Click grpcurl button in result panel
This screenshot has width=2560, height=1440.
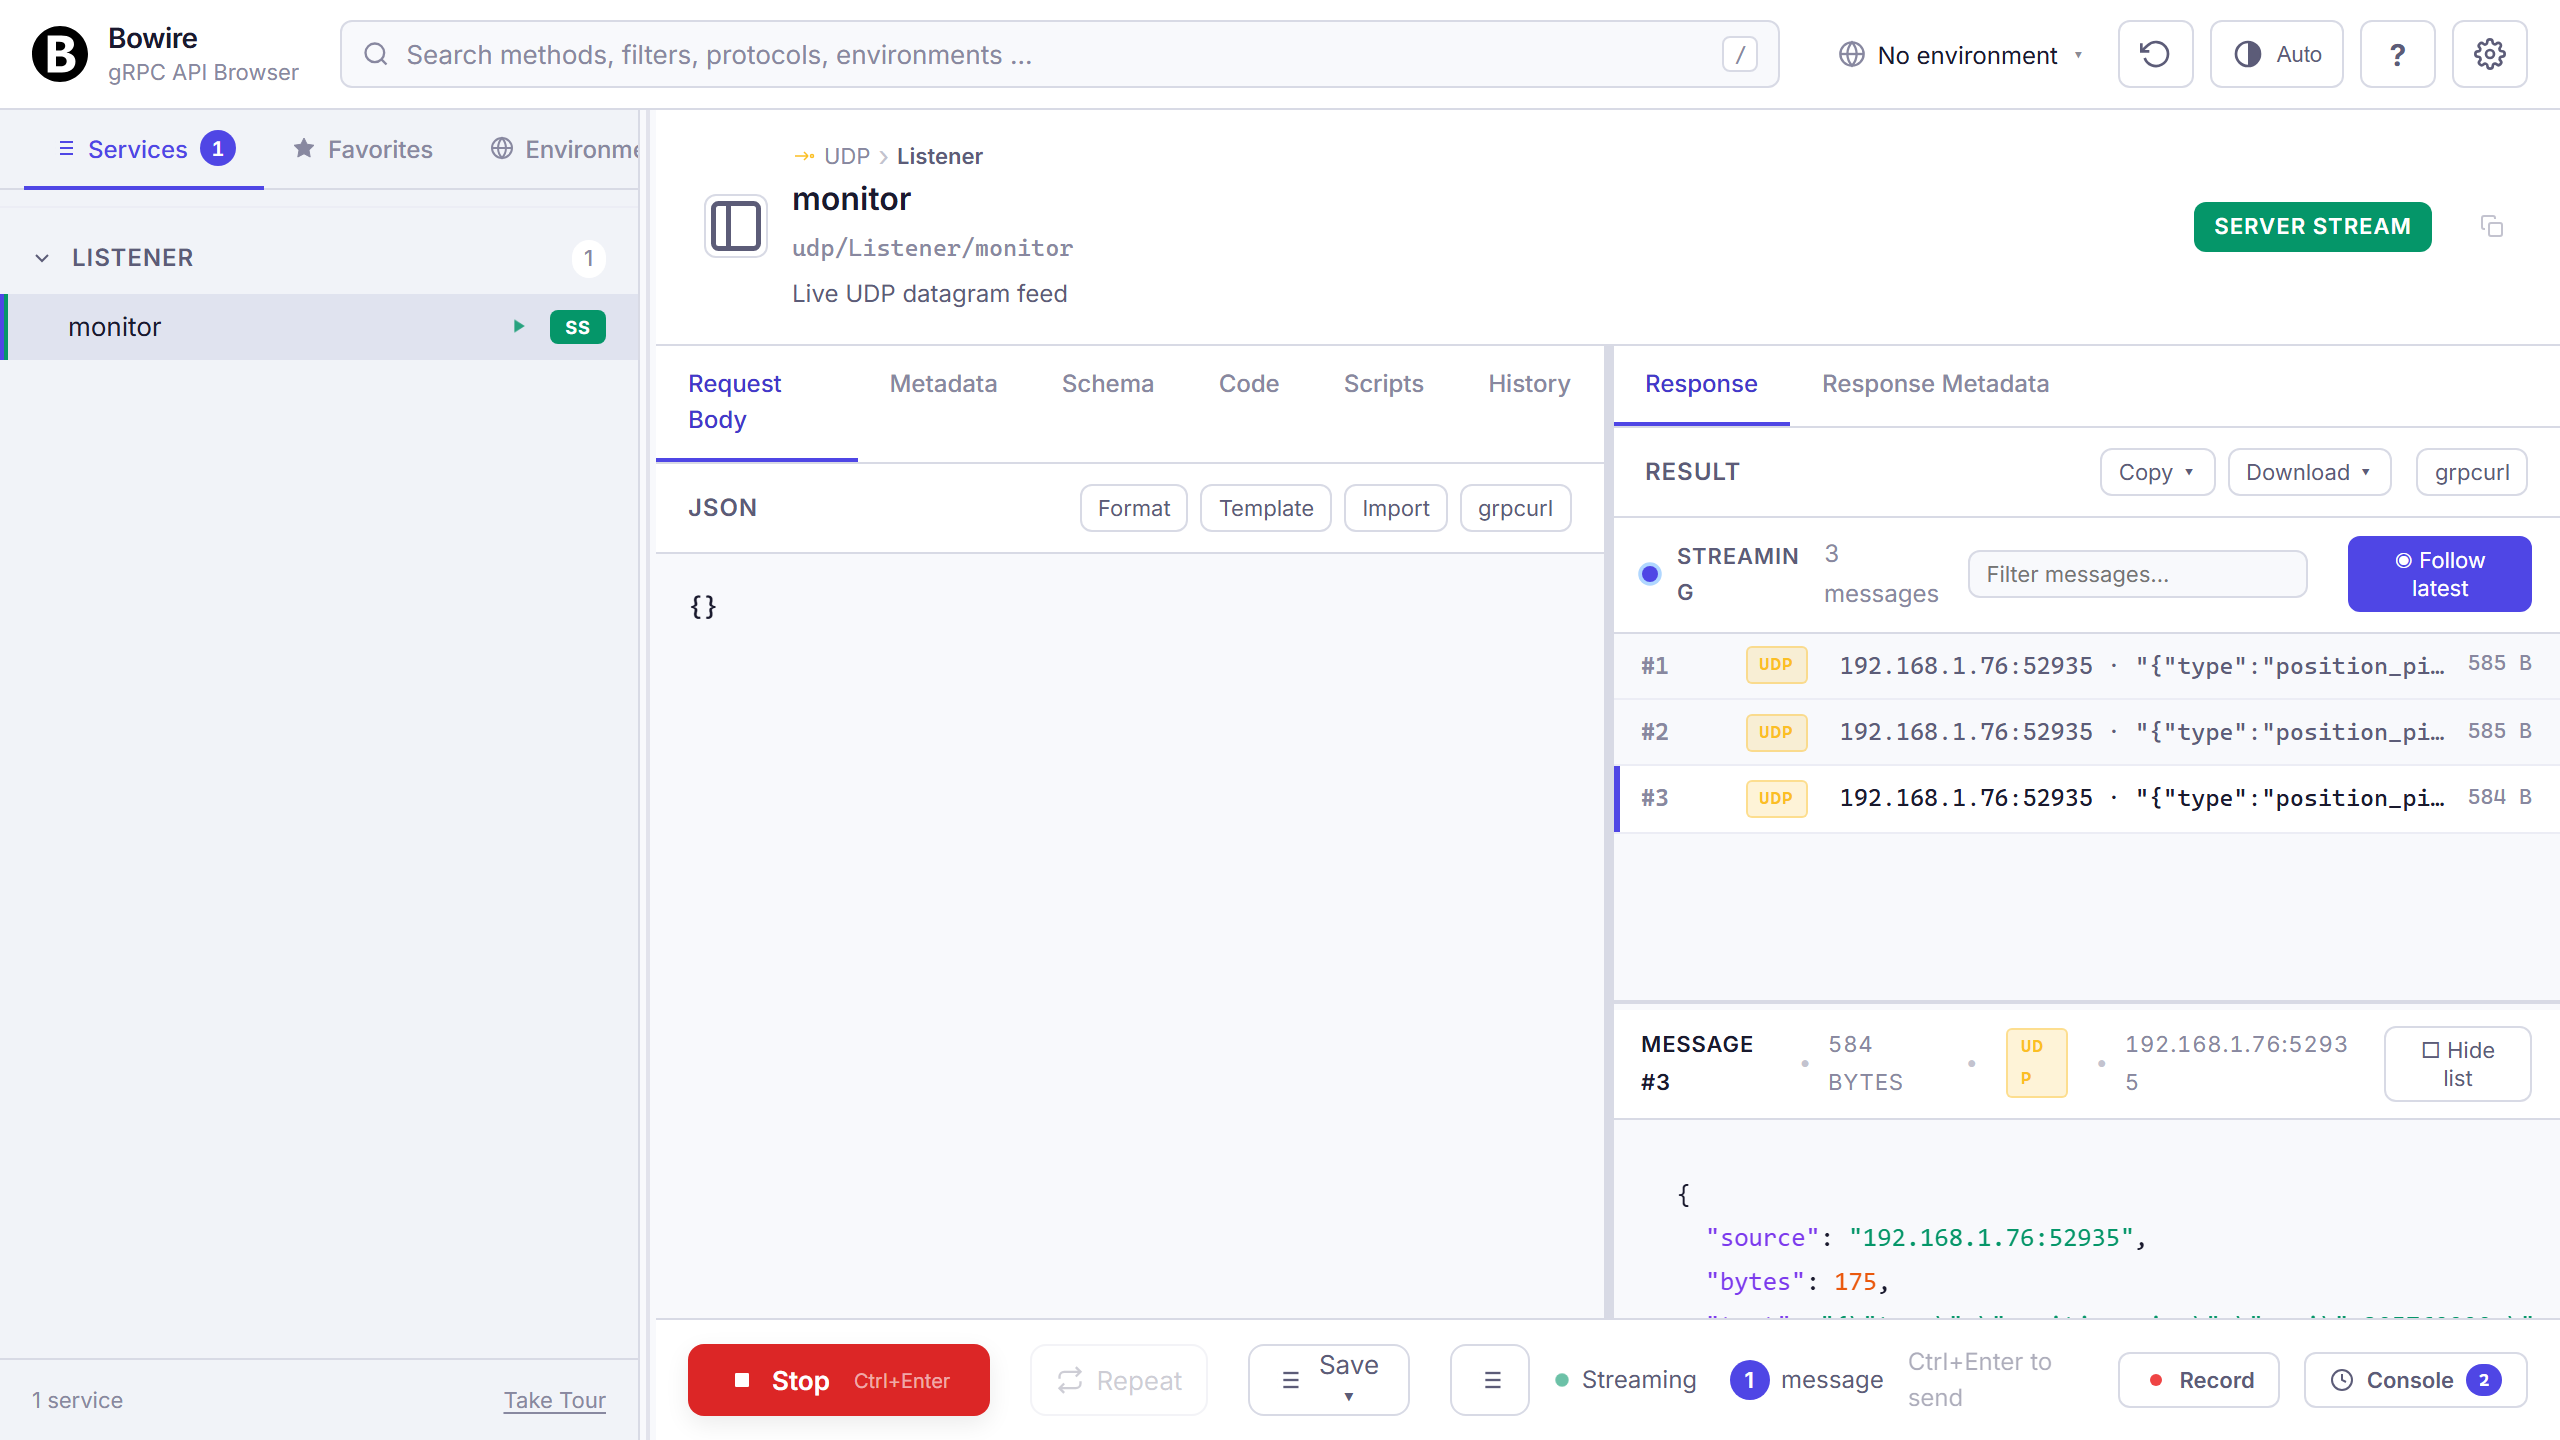point(2472,472)
